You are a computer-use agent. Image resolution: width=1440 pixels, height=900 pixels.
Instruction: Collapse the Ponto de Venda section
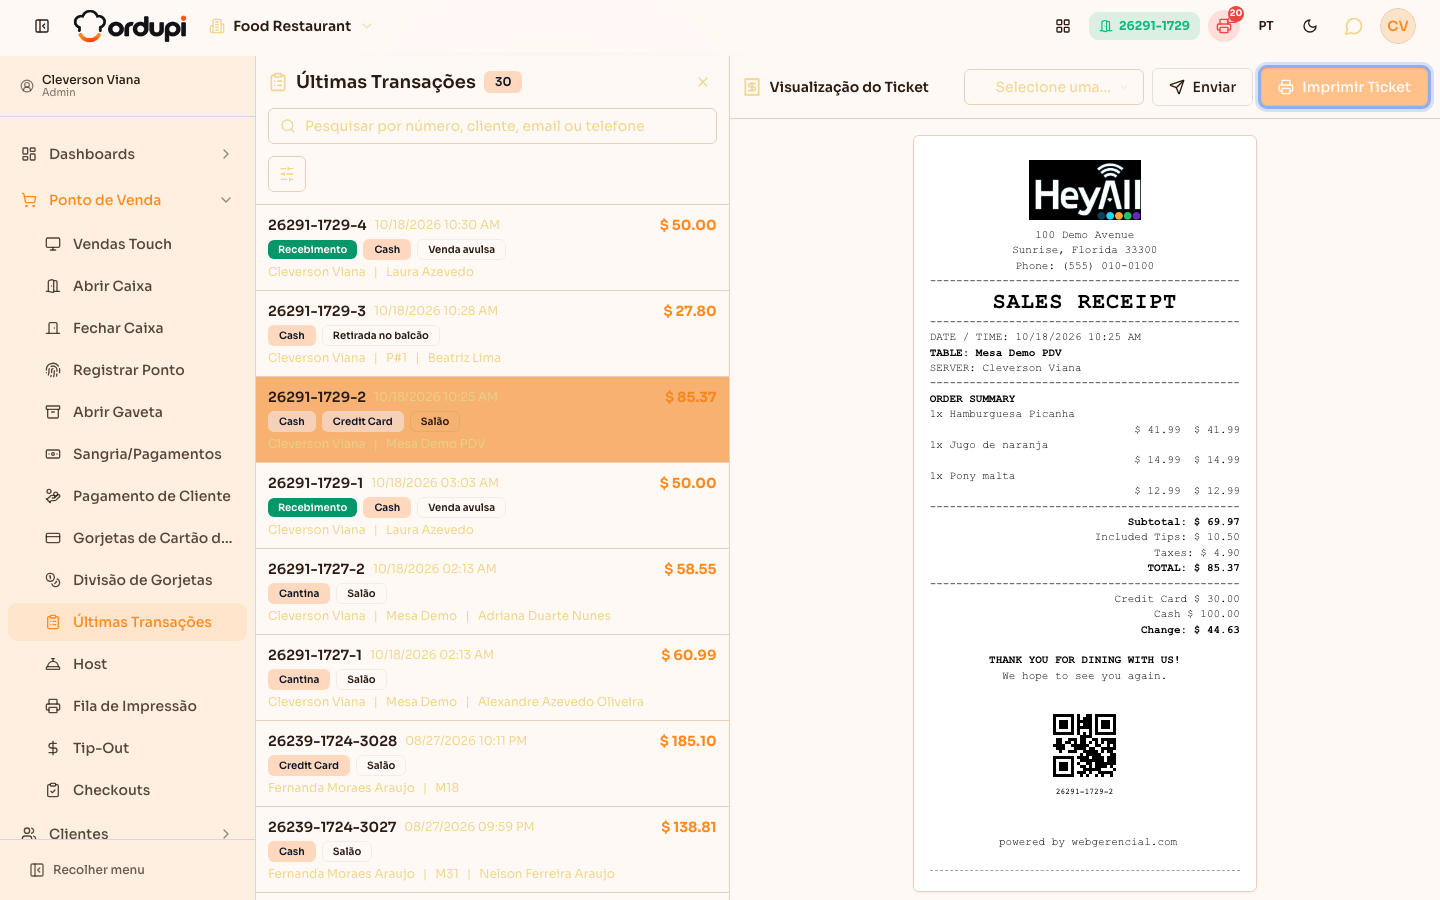pyautogui.click(x=127, y=200)
